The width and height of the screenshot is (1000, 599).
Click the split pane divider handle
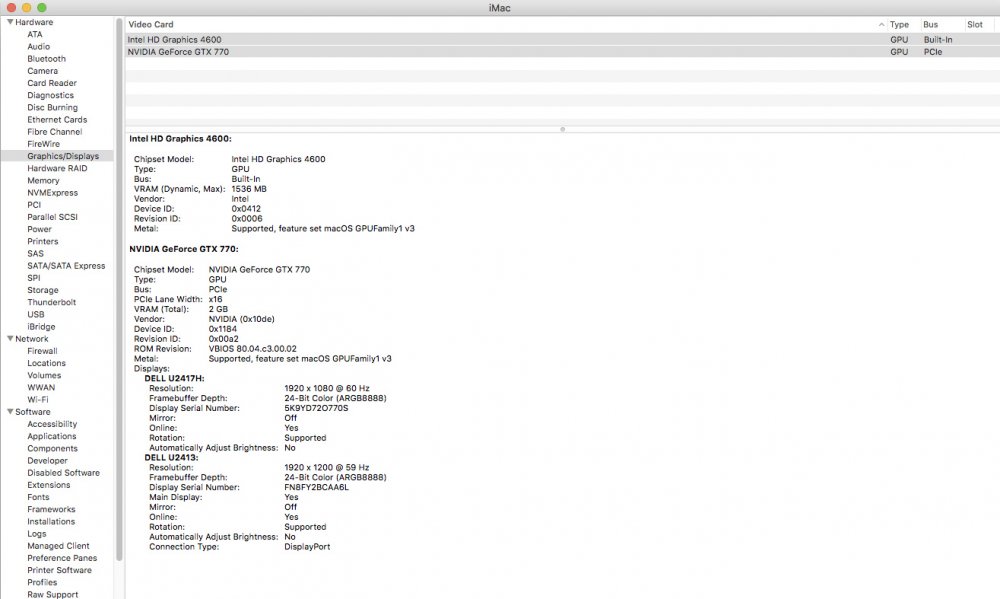click(562, 129)
